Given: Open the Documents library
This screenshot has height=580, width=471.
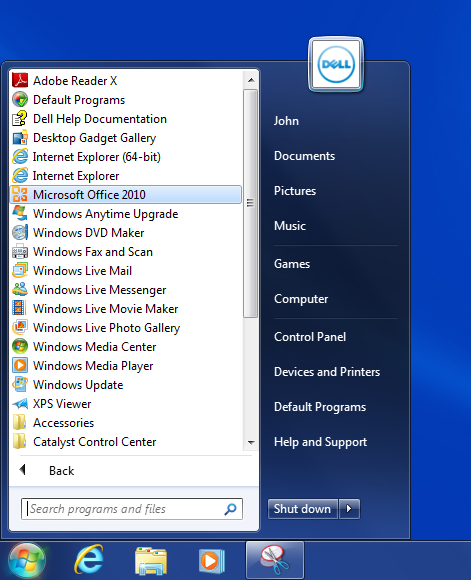Looking at the screenshot, I should pos(304,156).
